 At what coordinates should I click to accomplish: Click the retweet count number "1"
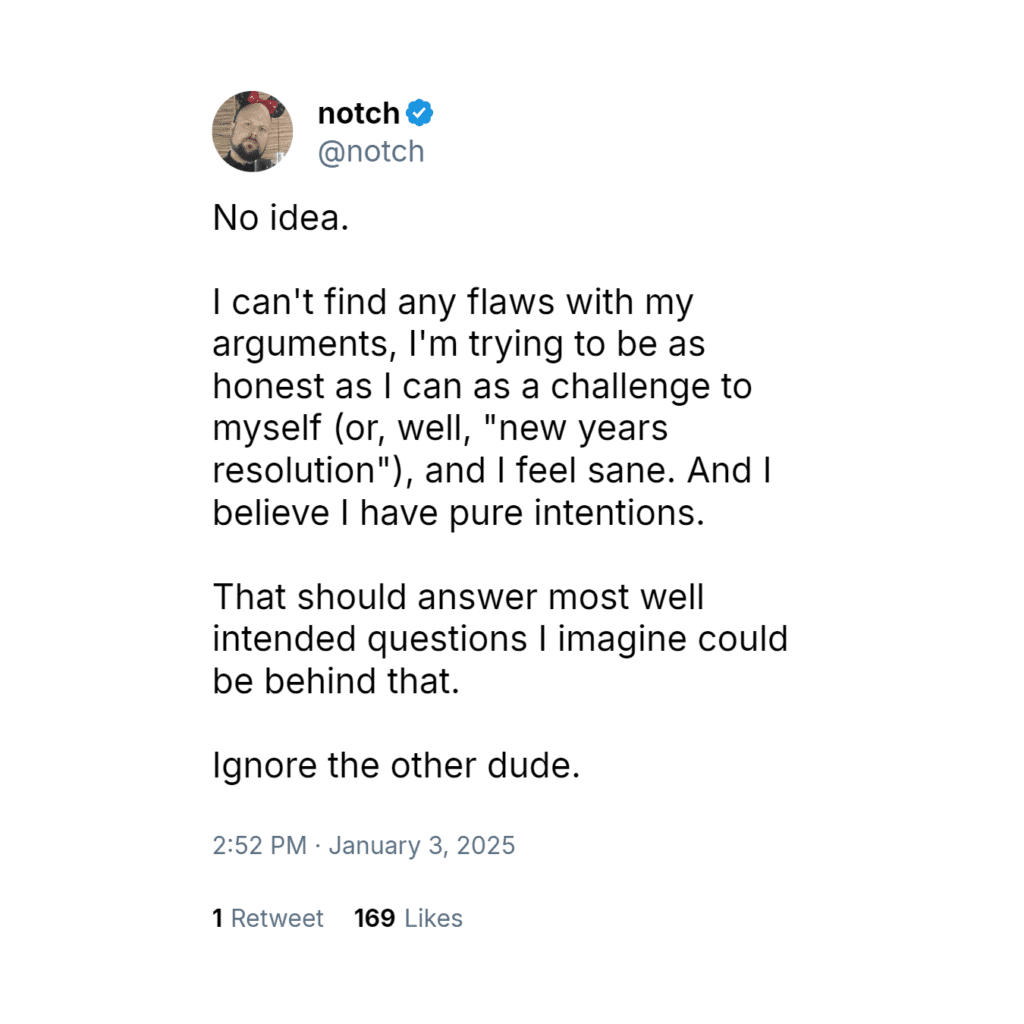point(217,919)
